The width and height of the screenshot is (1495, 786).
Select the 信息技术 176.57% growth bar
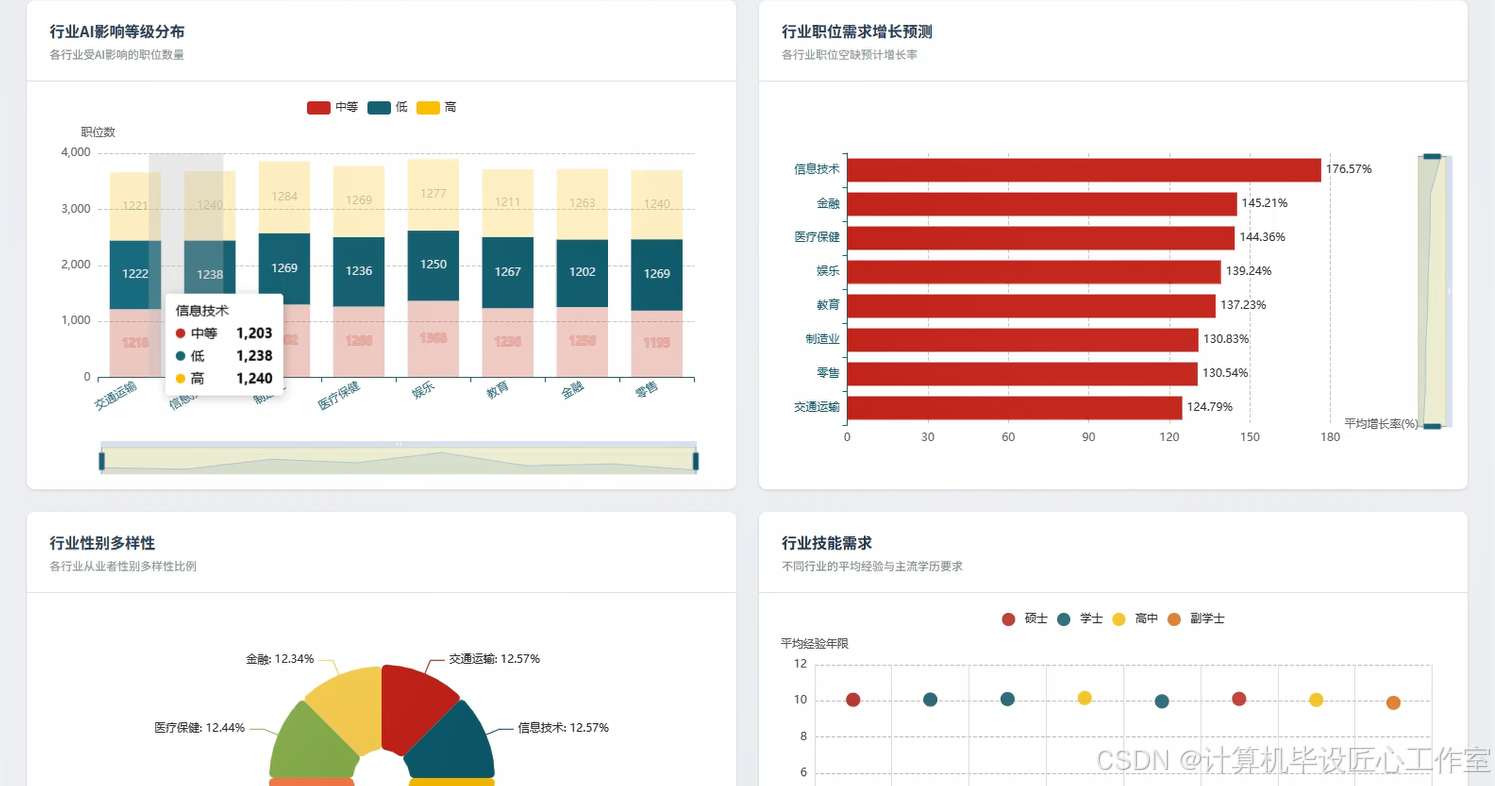1084,169
